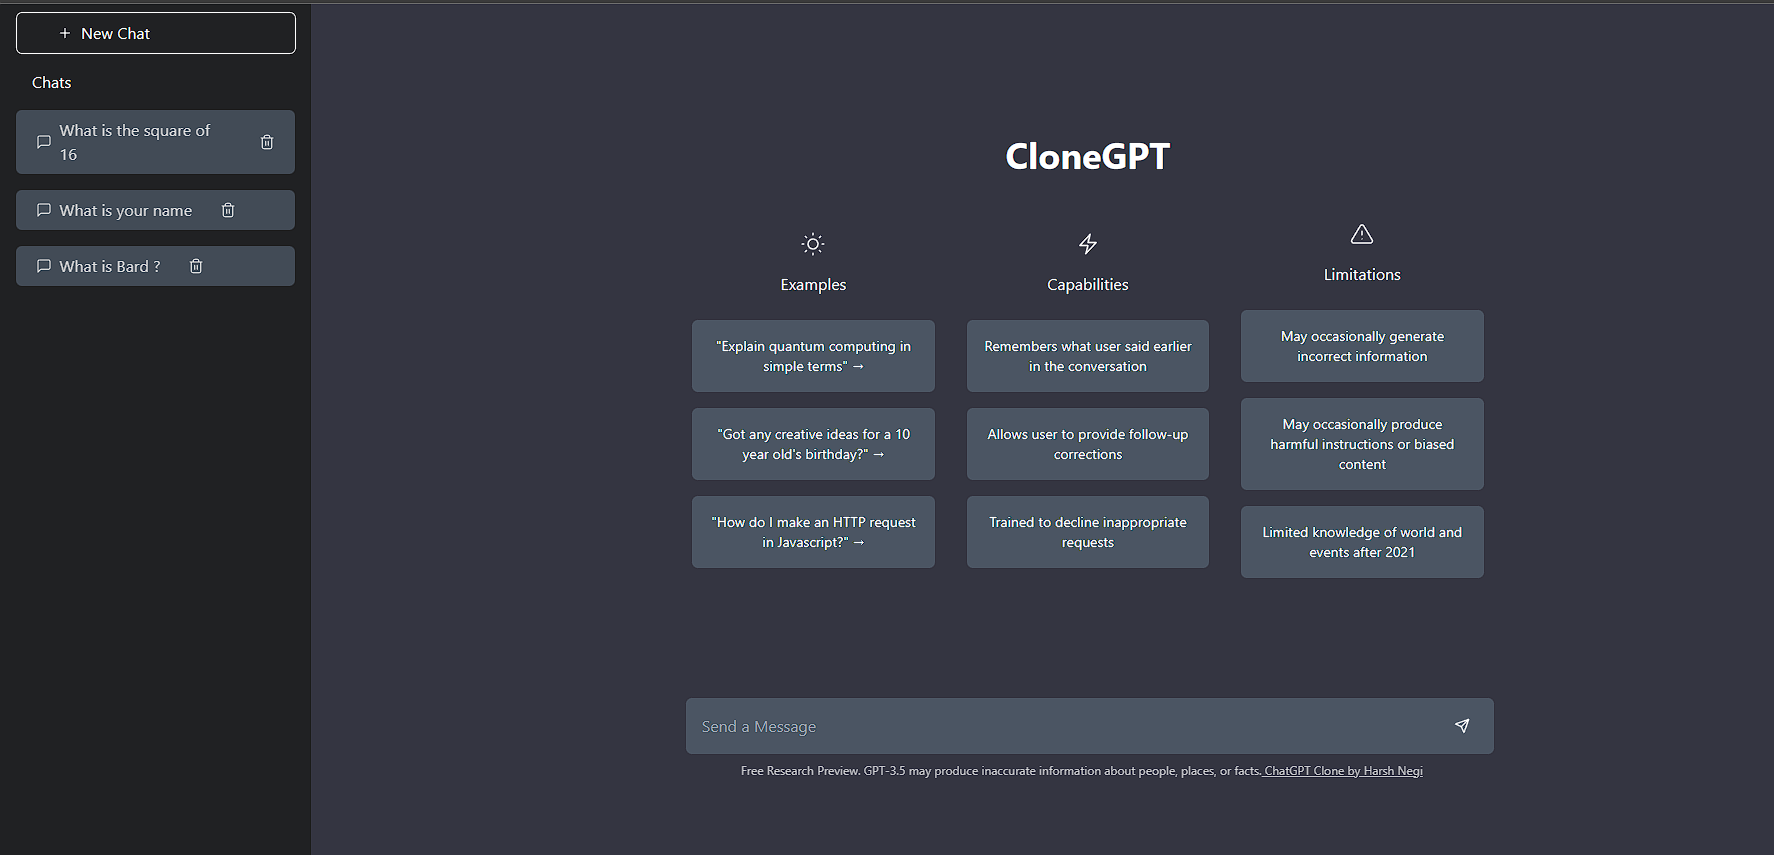The image size is (1774, 855).
Task: Pick the 10 year old's birthday ideas example
Action: [813, 444]
